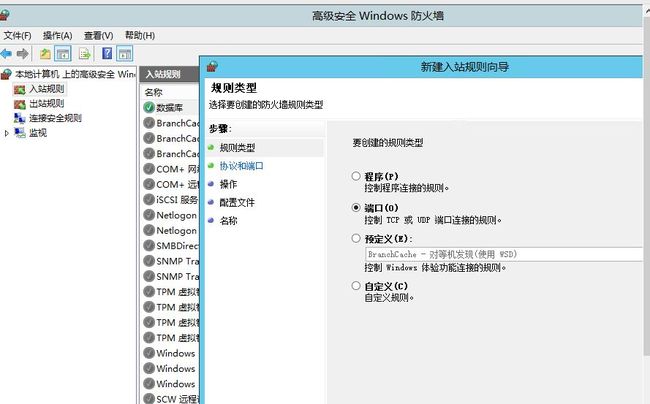Select the iSCSI 服务 rule row
Viewport: 650px width, 404px height.
(x=171, y=200)
